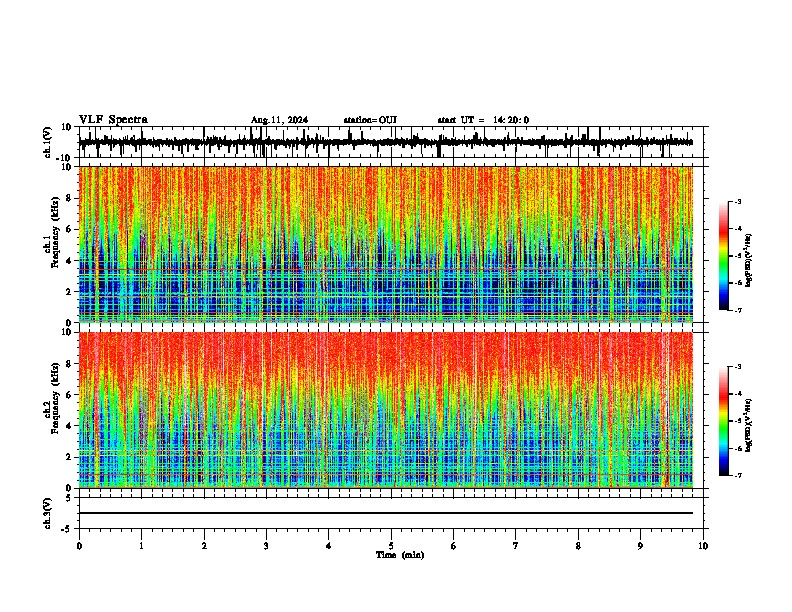792x612 pixels.
Task: Click the time axis tick label "10"
Action: [x=703, y=546]
